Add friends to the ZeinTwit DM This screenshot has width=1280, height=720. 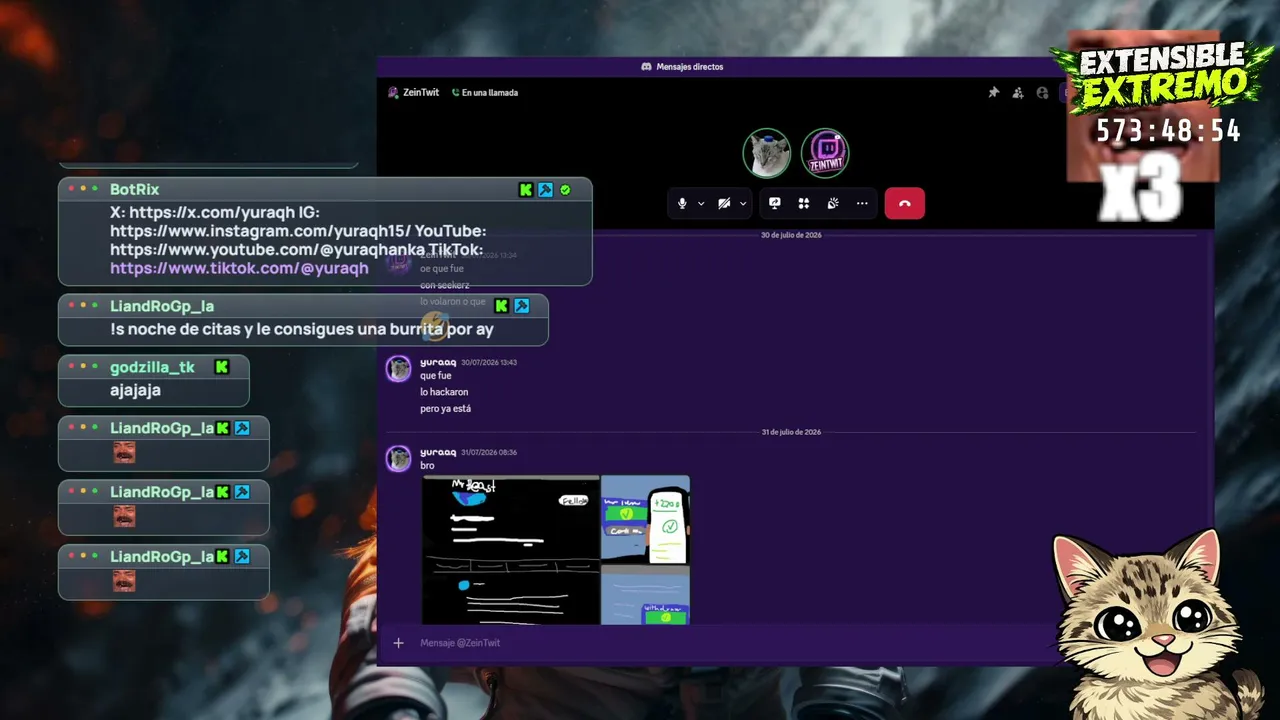1018,92
